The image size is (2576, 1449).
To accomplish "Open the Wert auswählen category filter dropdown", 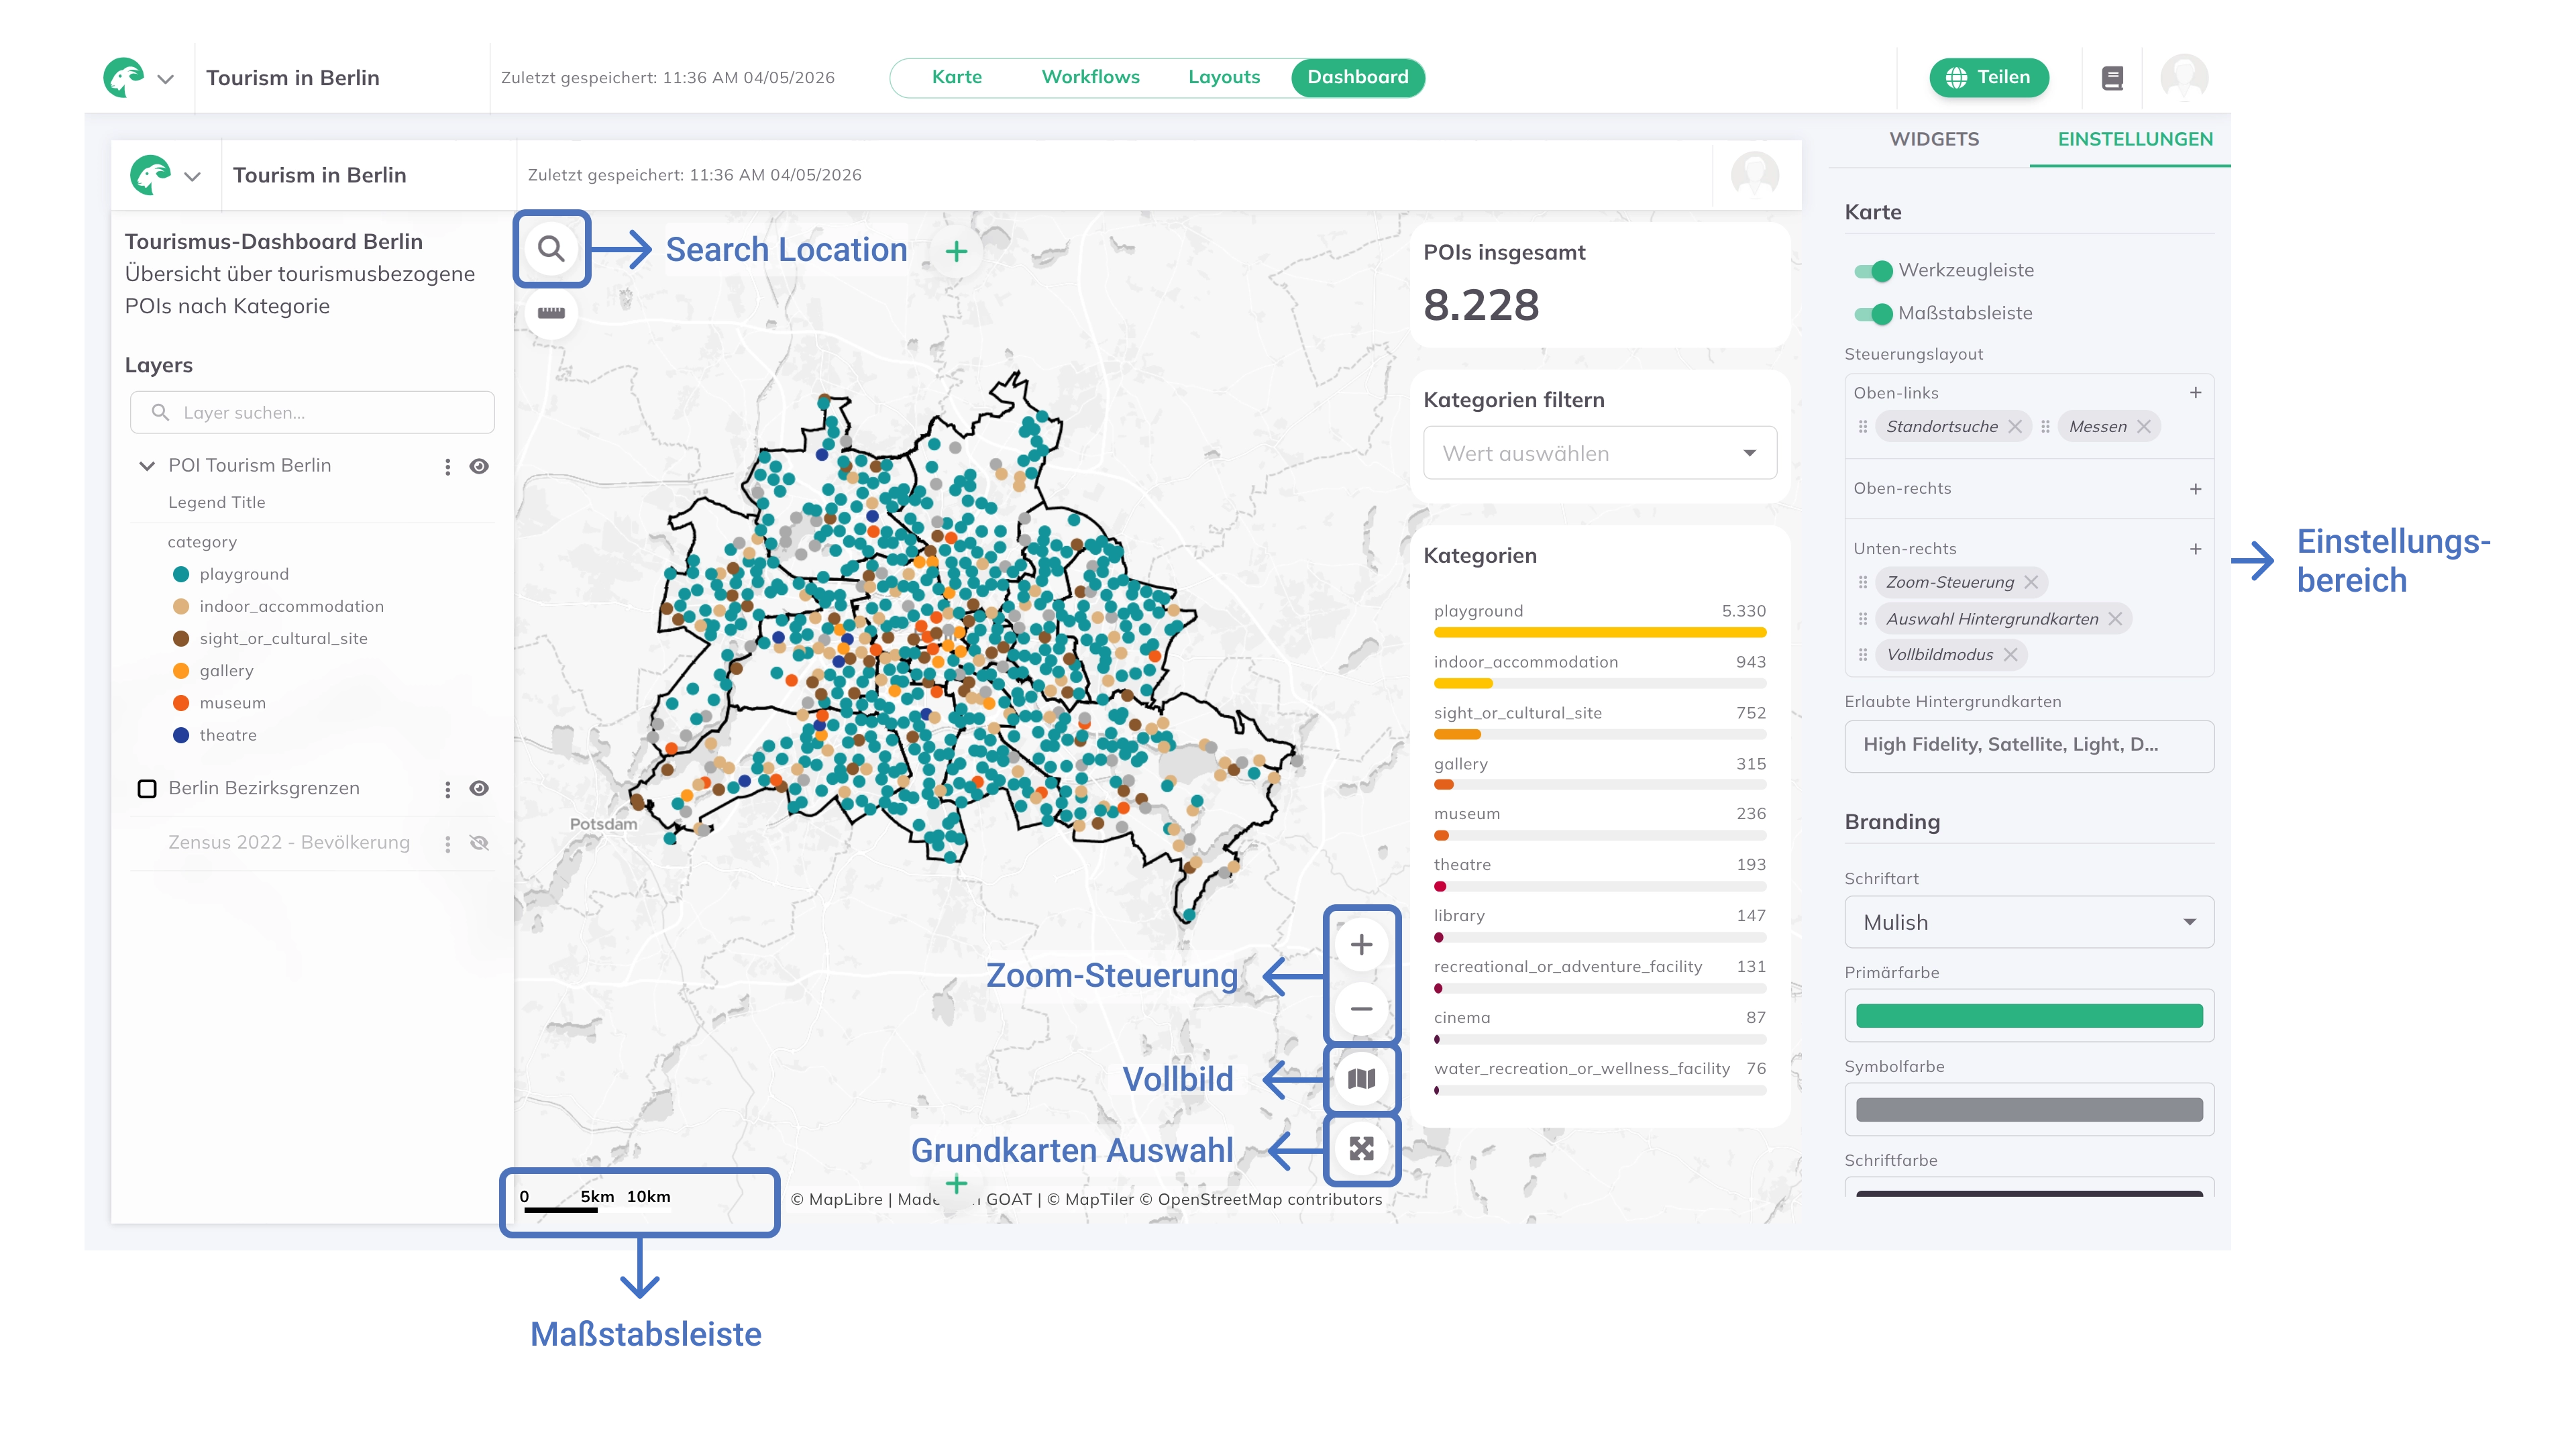I will (x=1599, y=453).
